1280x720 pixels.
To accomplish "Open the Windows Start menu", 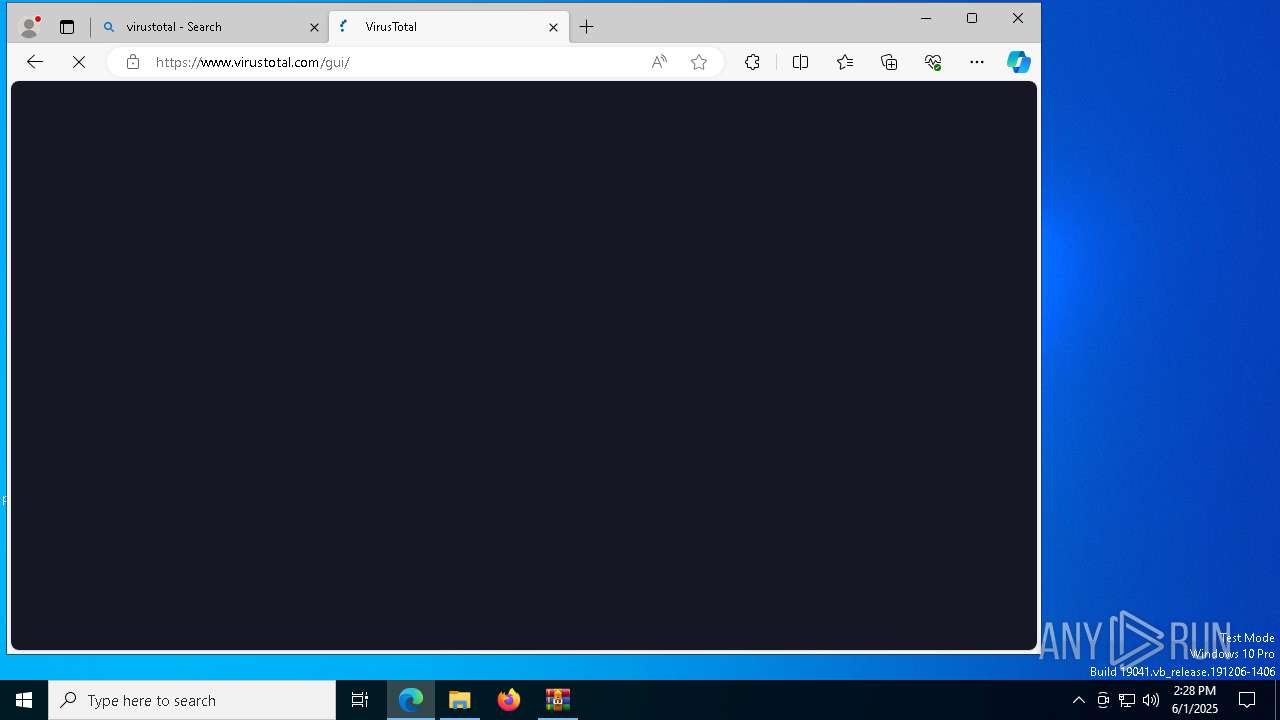I will (24, 700).
